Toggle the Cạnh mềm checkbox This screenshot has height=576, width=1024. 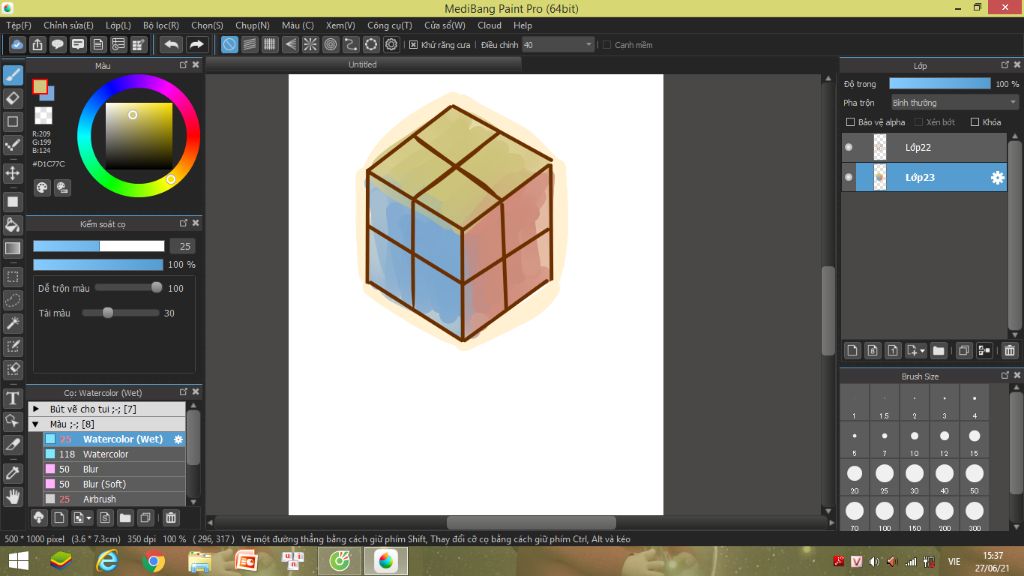(x=607, y=45)
